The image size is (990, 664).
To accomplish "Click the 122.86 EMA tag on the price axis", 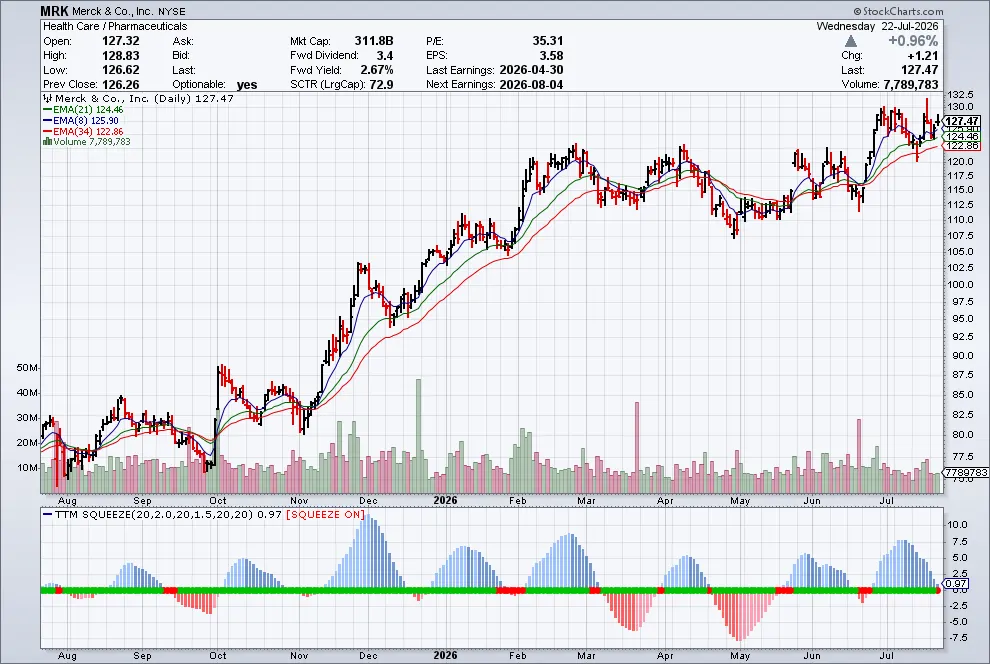I will pos(963,146).
